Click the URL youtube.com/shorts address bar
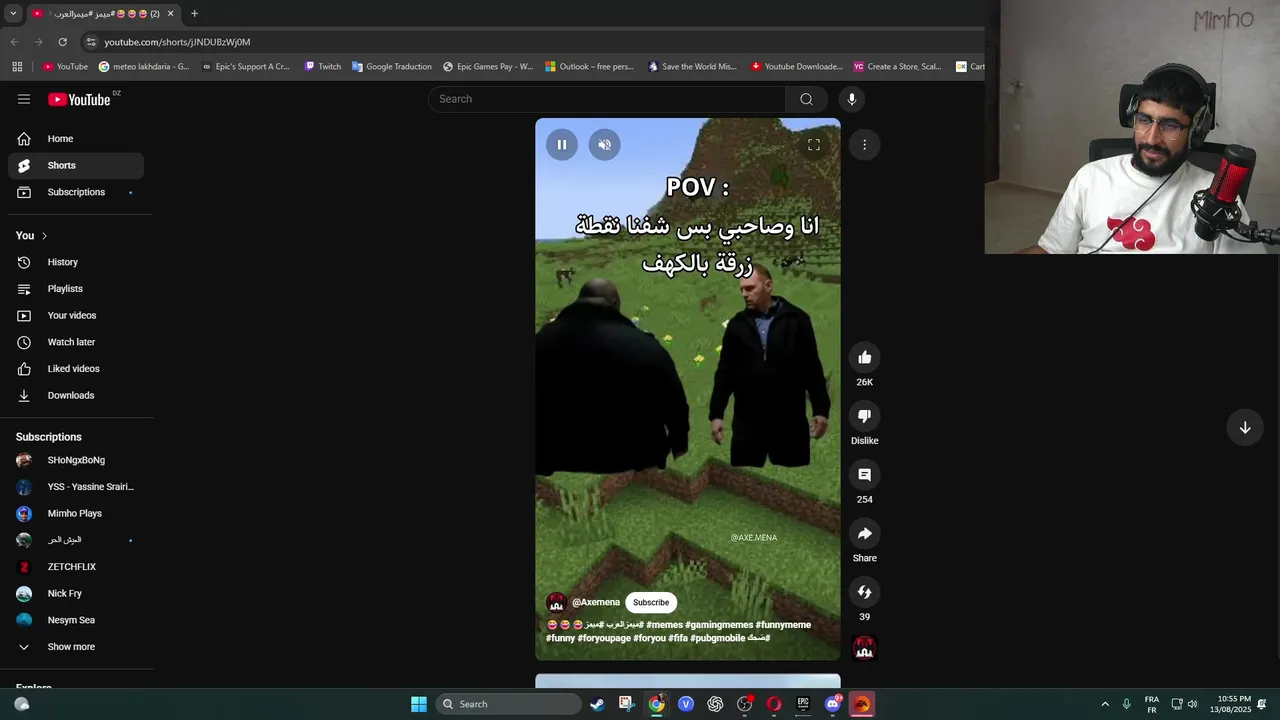The width and height of the screenshot is (1280, 720). [x=177, y=42]
